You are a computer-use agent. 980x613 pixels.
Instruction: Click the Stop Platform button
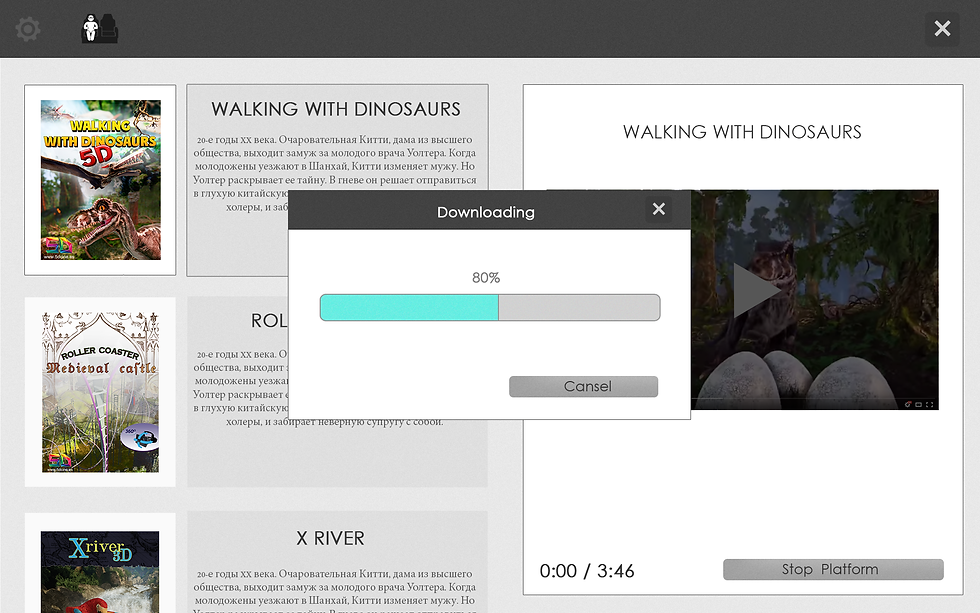(833, 569)
